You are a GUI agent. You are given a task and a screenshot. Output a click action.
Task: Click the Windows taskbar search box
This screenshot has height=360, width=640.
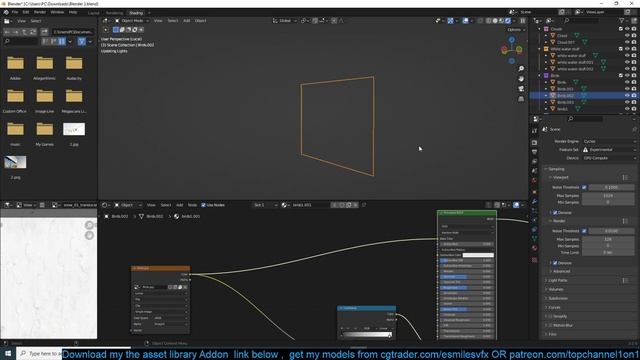pos(39,353)
